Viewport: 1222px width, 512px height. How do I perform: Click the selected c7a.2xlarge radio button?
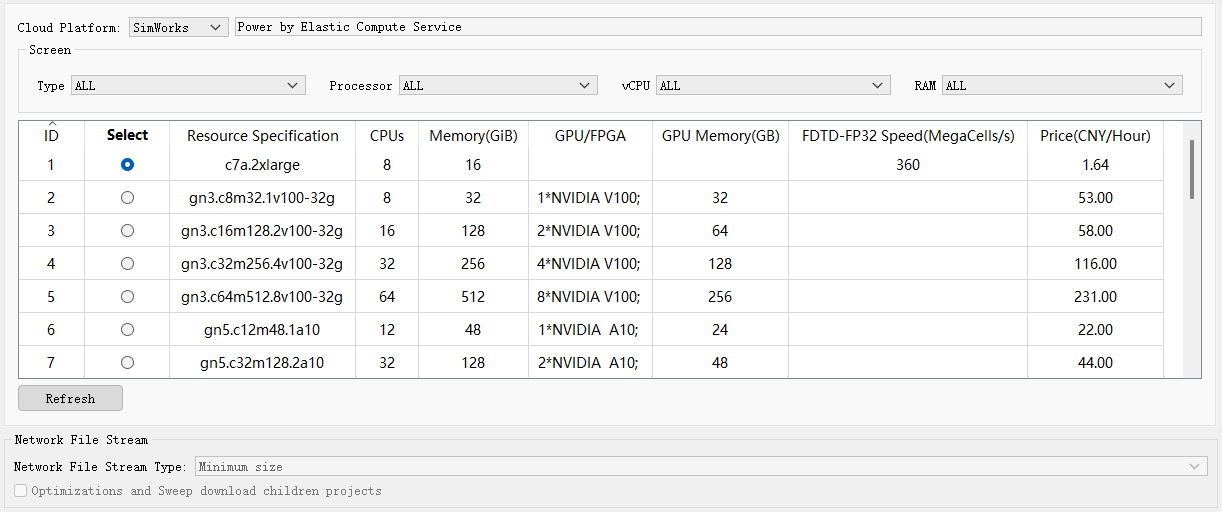[127, 165]
